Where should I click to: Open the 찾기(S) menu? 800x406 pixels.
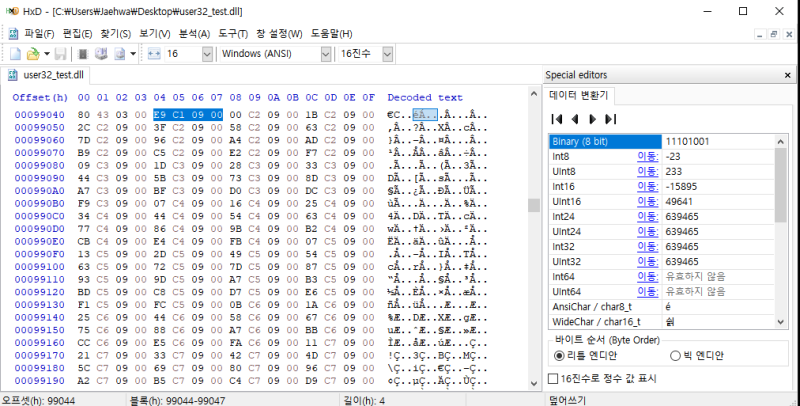click(115, 34)
